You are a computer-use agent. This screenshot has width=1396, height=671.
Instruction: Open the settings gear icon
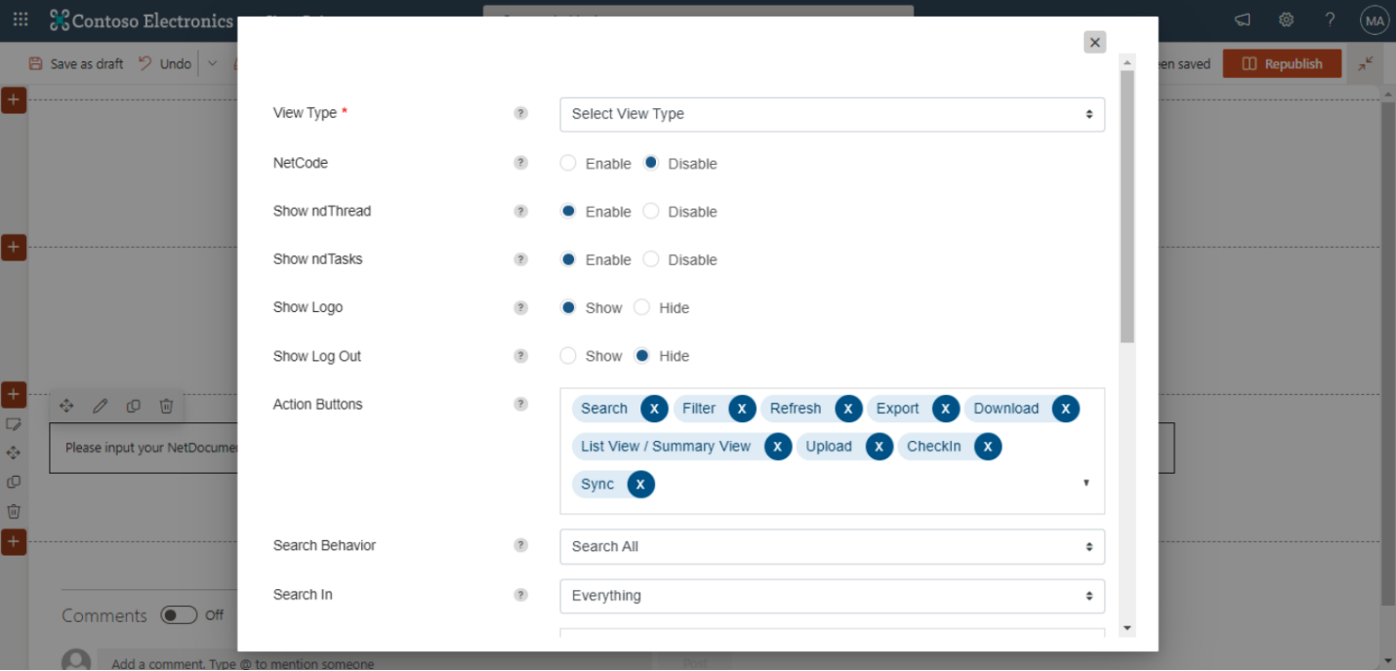click(1286, 19)
